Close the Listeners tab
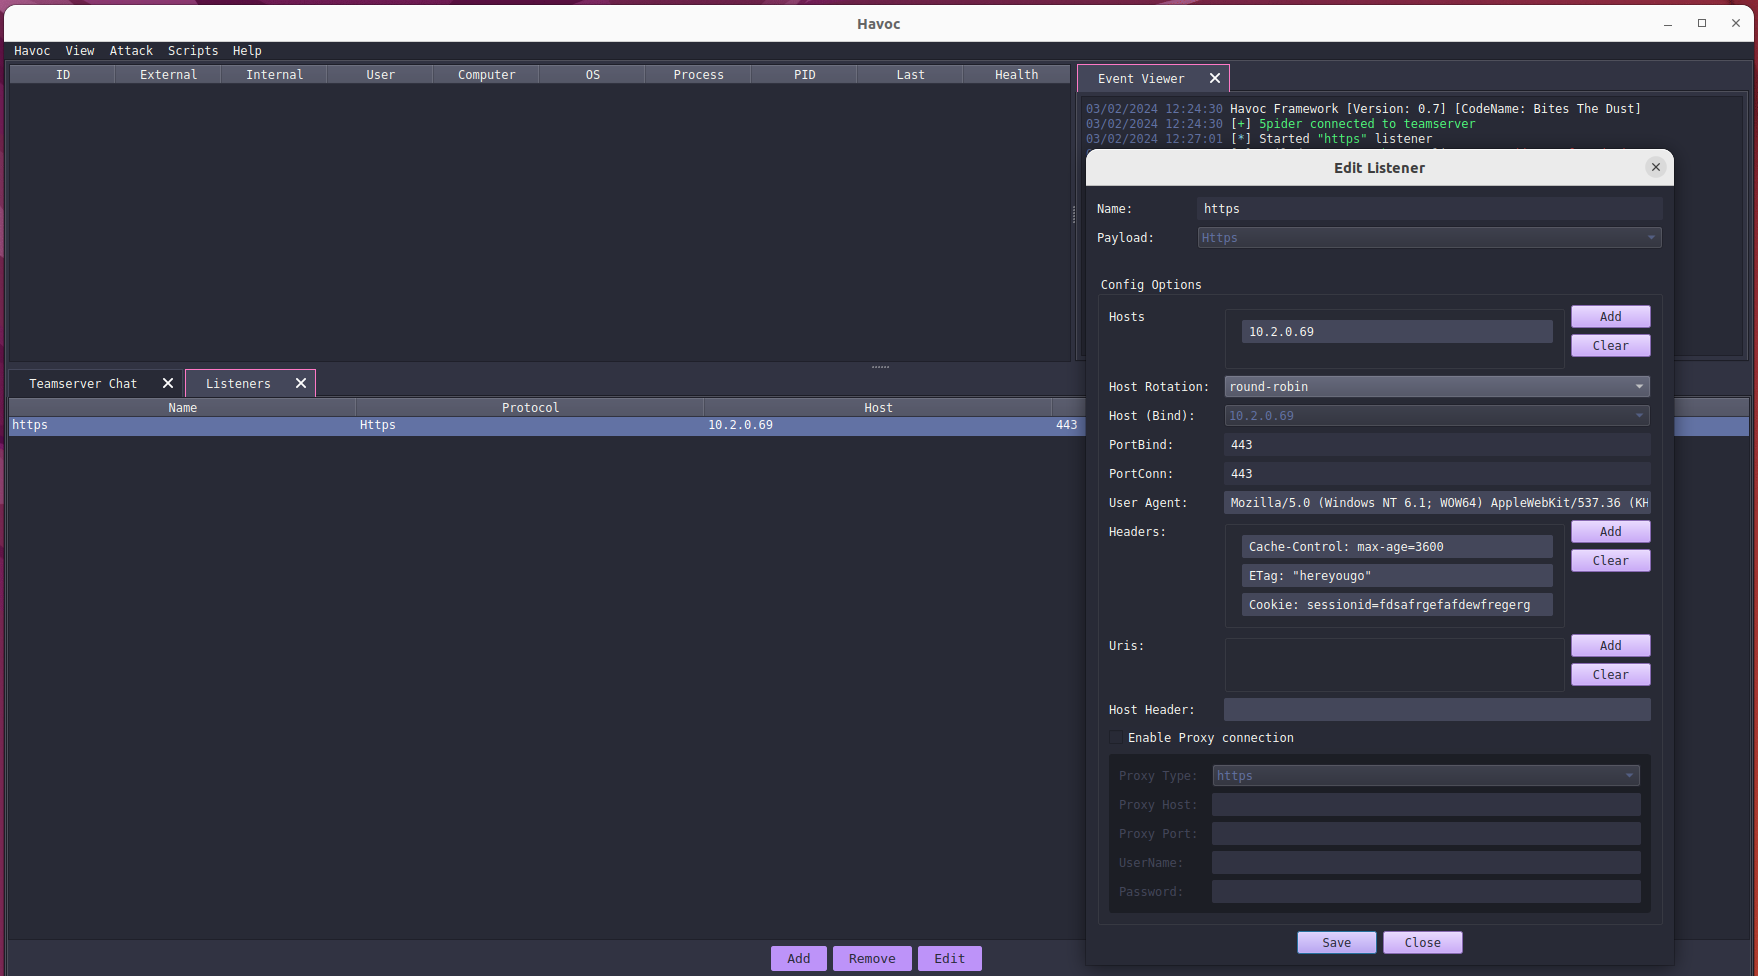 (x=301, y=383)
